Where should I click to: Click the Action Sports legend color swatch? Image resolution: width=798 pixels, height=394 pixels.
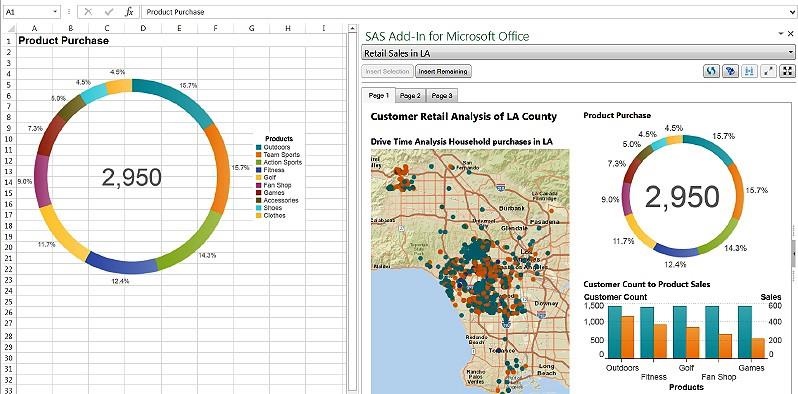coord(259,162)
